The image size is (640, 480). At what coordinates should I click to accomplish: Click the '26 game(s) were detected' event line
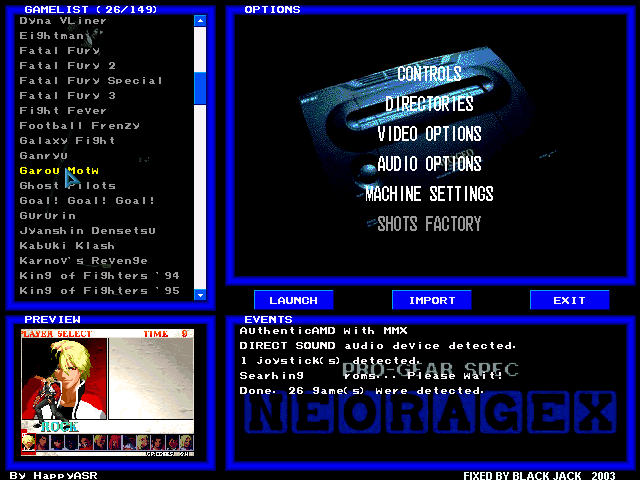click(x=362, y=391)
